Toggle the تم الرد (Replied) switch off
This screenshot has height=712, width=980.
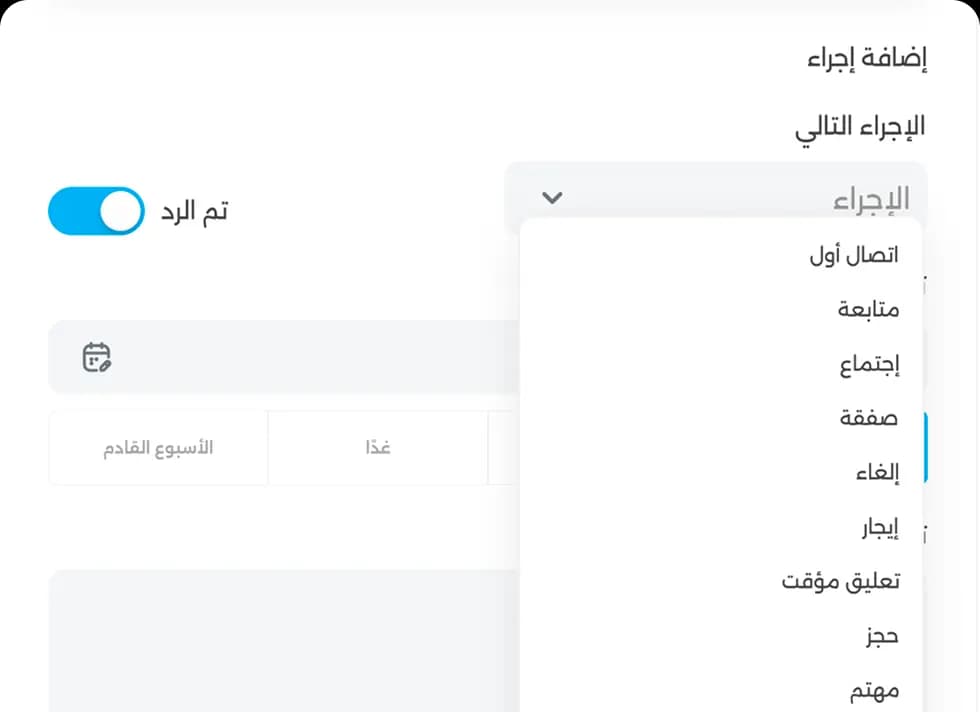pyautogui.click(x=95, y=211)
